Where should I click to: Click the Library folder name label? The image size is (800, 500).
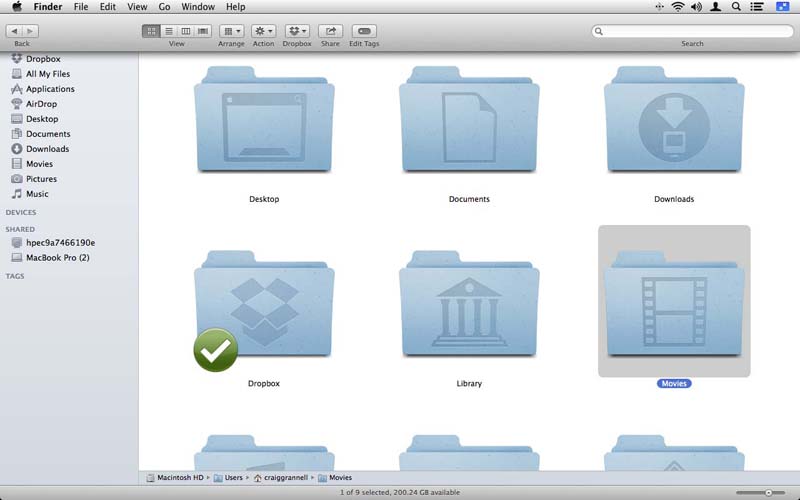(x=469, y=384)
